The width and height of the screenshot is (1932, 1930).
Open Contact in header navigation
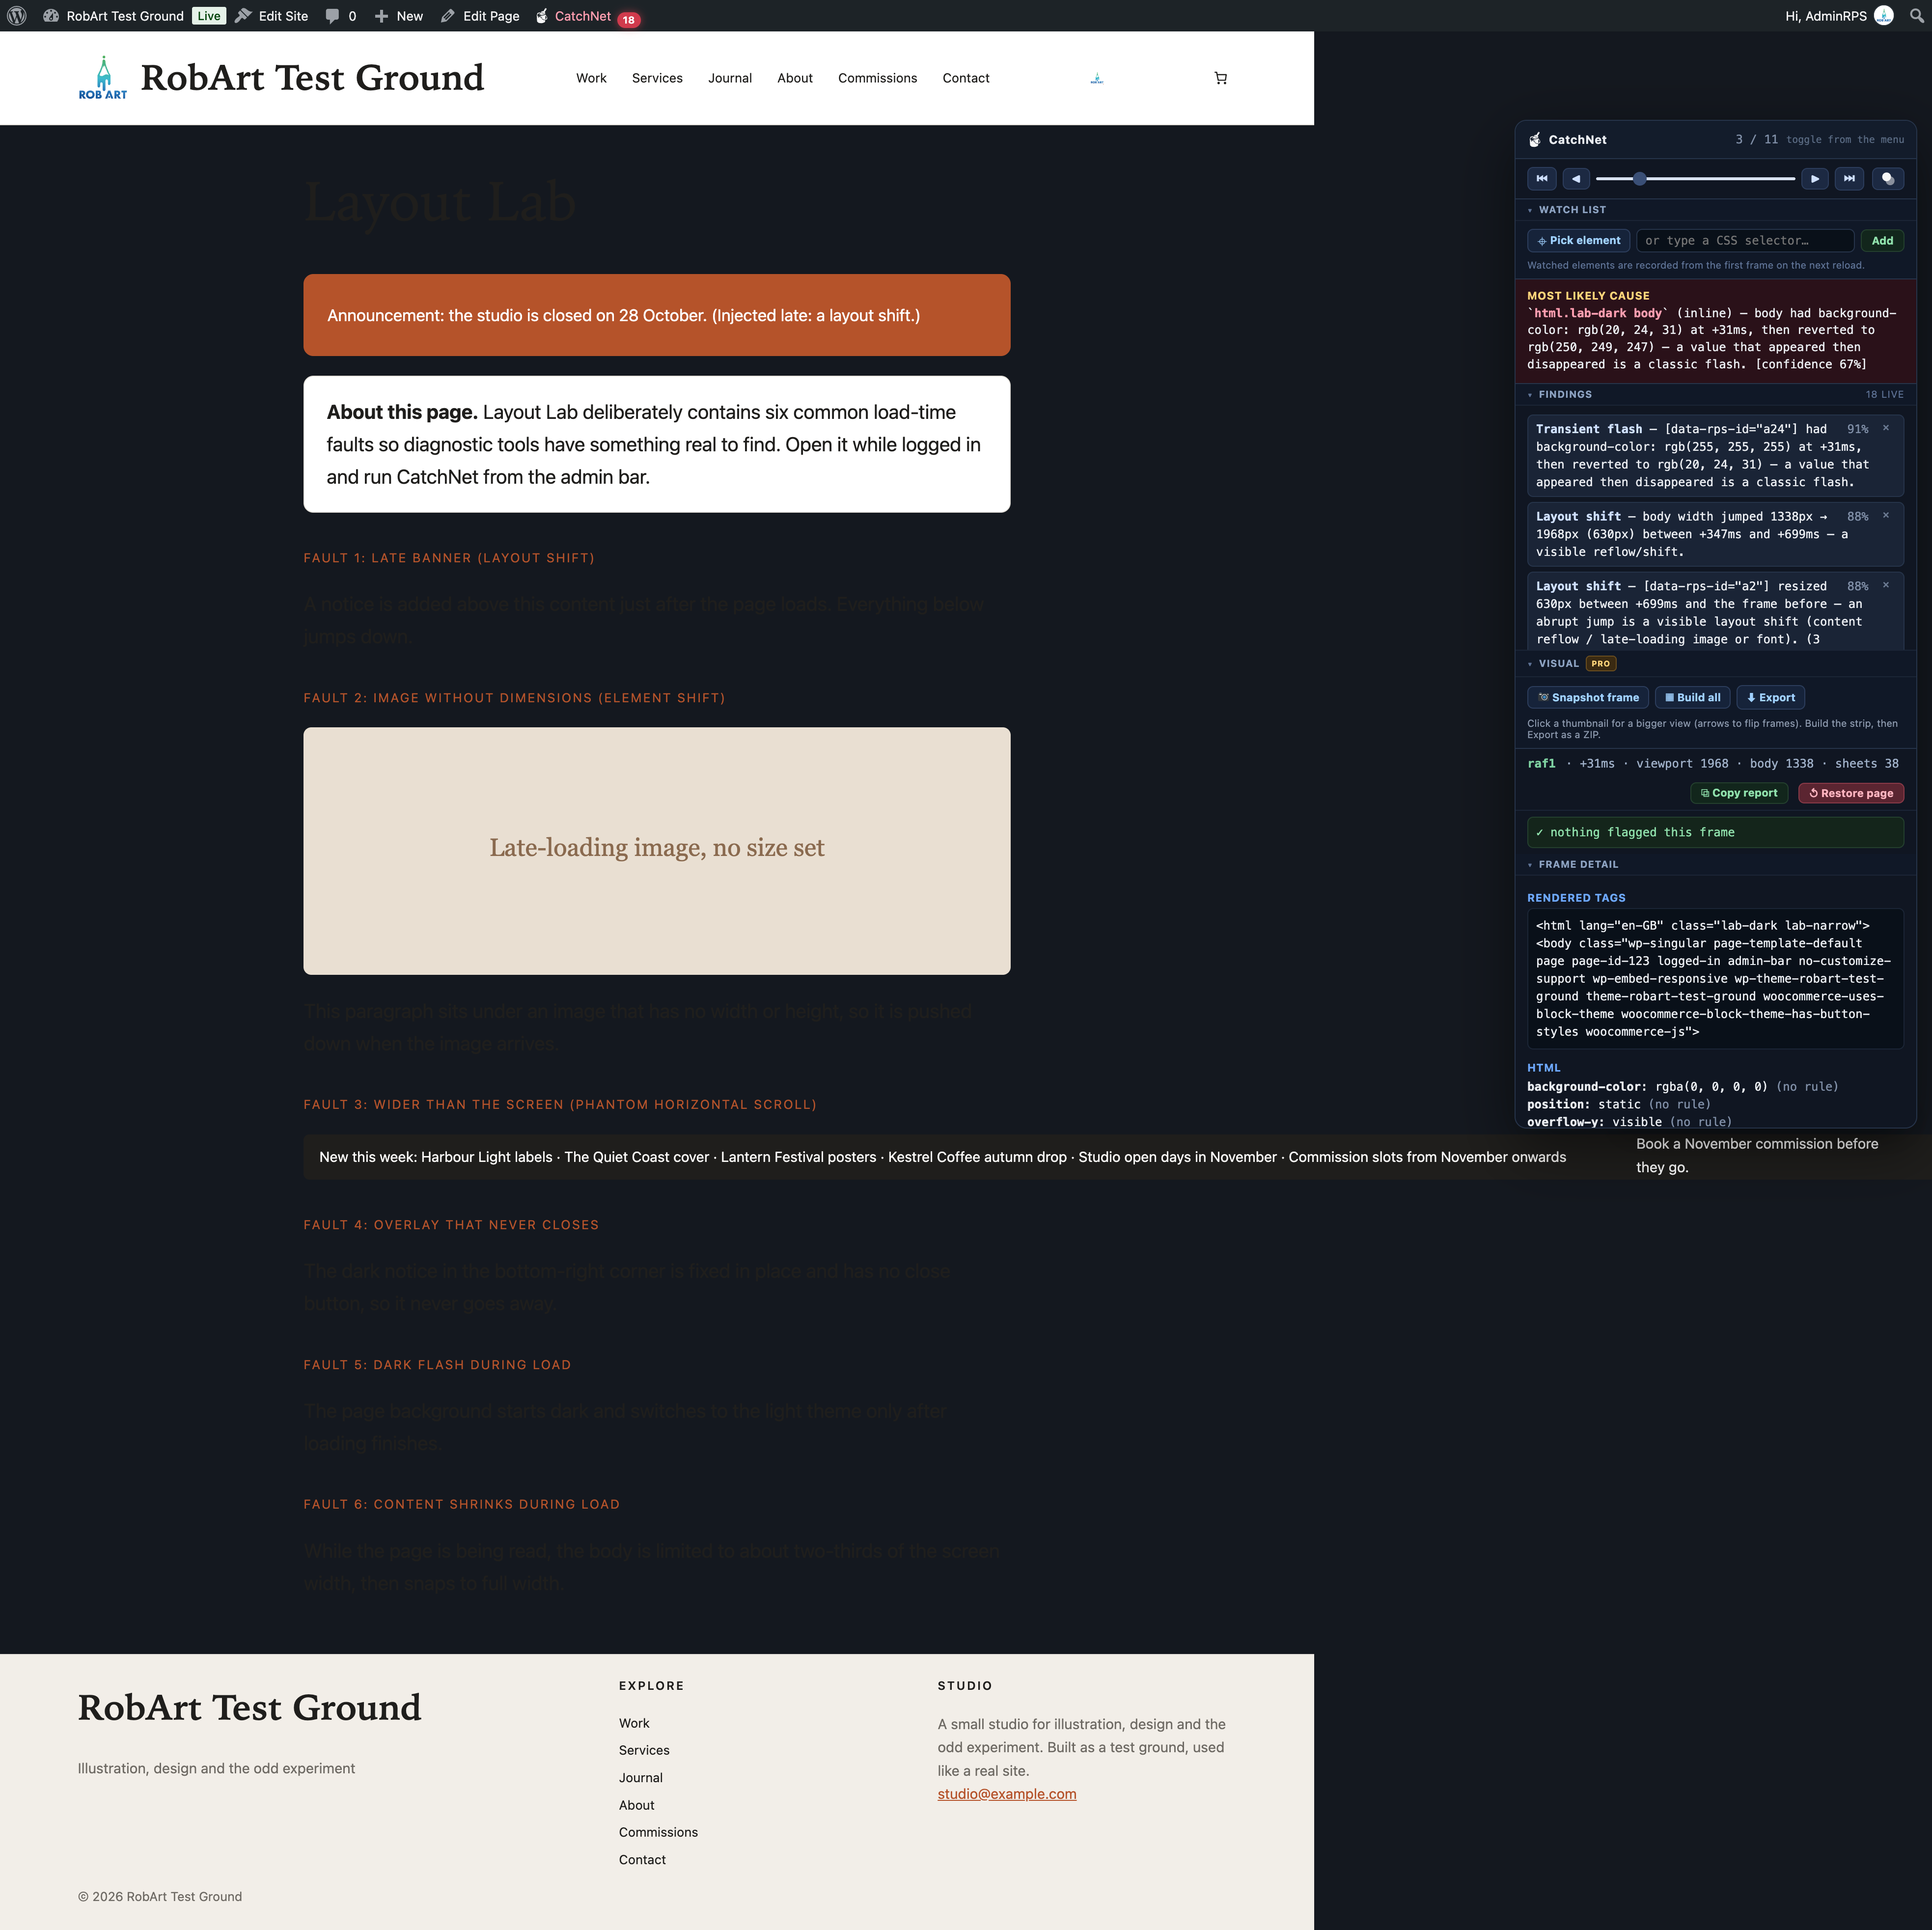[x=966, y=78]
